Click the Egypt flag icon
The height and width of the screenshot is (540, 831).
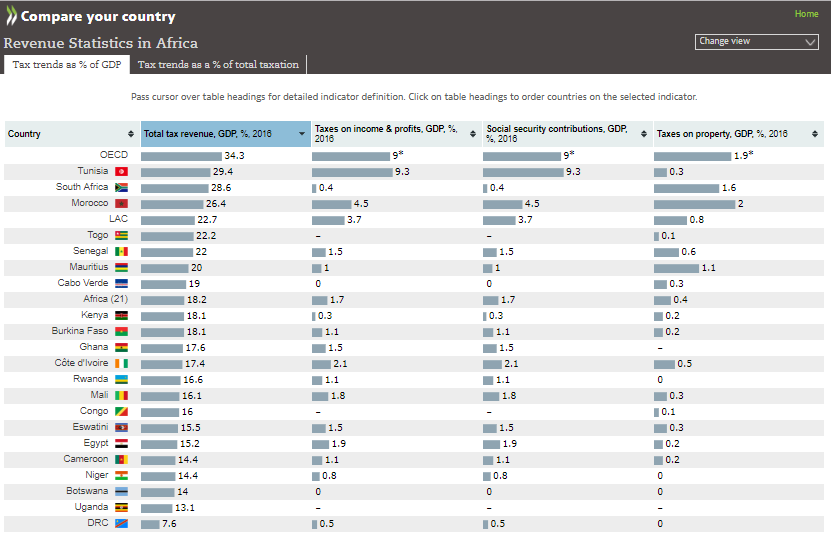[121, 444]
